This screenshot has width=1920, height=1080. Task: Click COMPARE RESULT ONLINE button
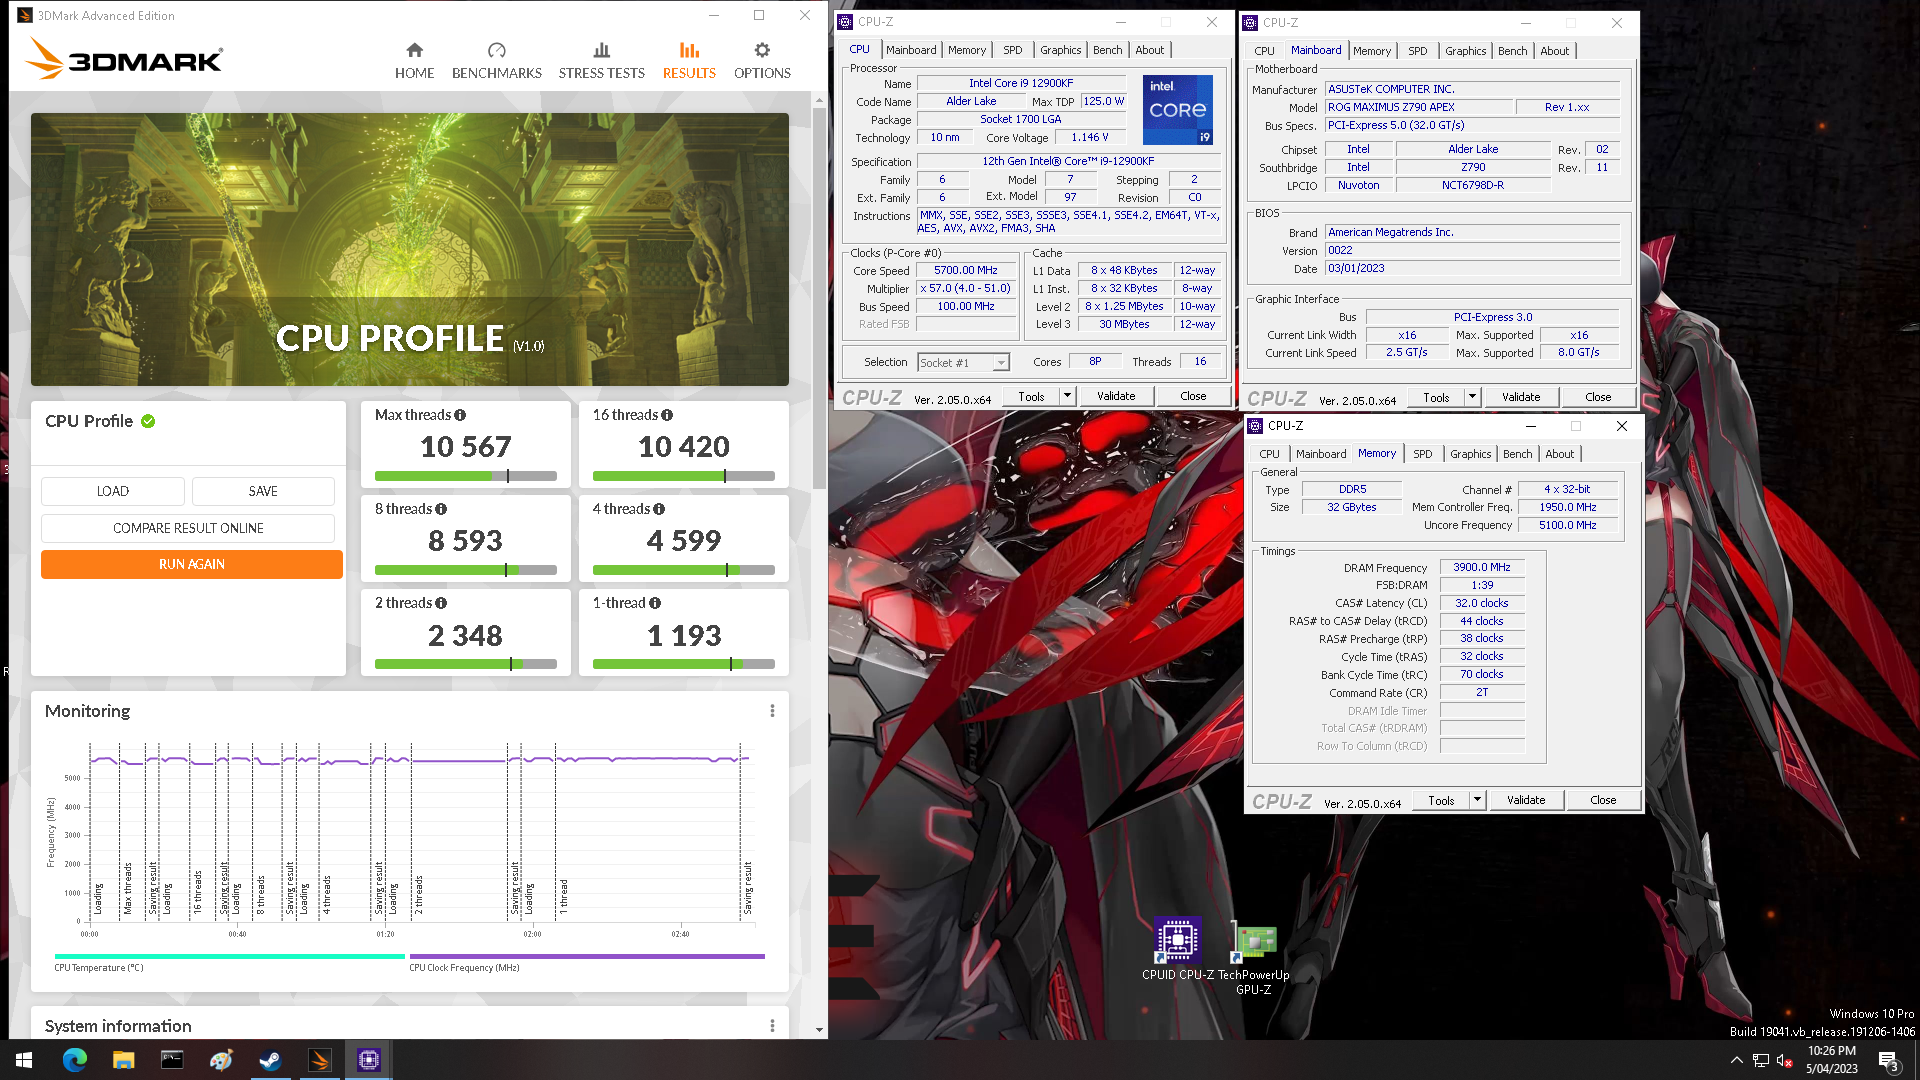coord(188,528)
